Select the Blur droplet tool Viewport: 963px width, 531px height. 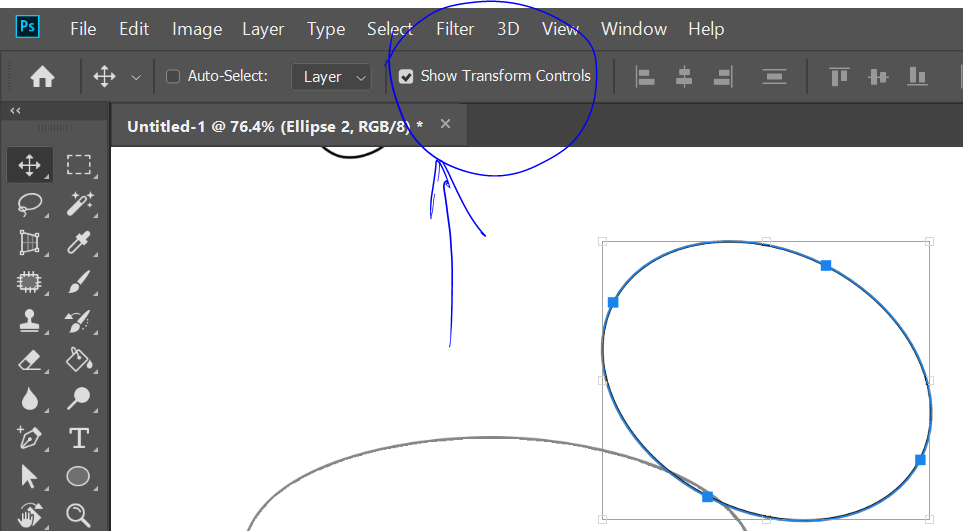coord(29,399)
